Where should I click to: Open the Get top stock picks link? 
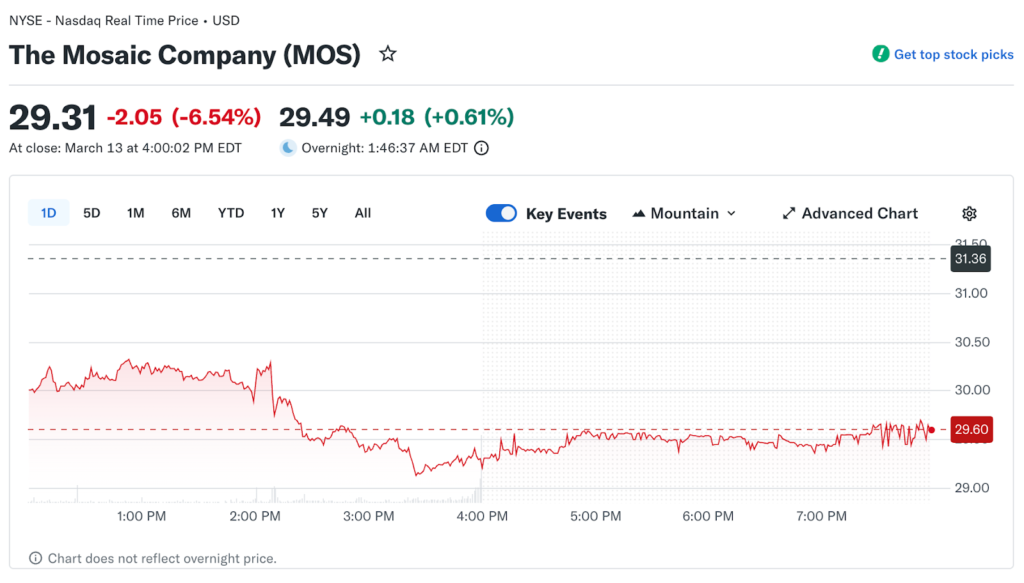953,55
